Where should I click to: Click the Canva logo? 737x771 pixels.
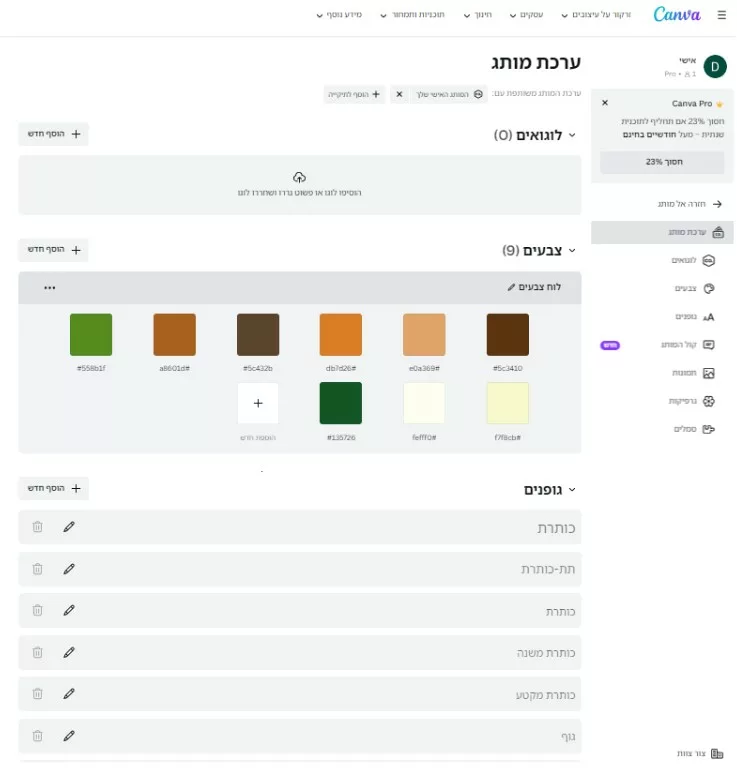point(677,15)
